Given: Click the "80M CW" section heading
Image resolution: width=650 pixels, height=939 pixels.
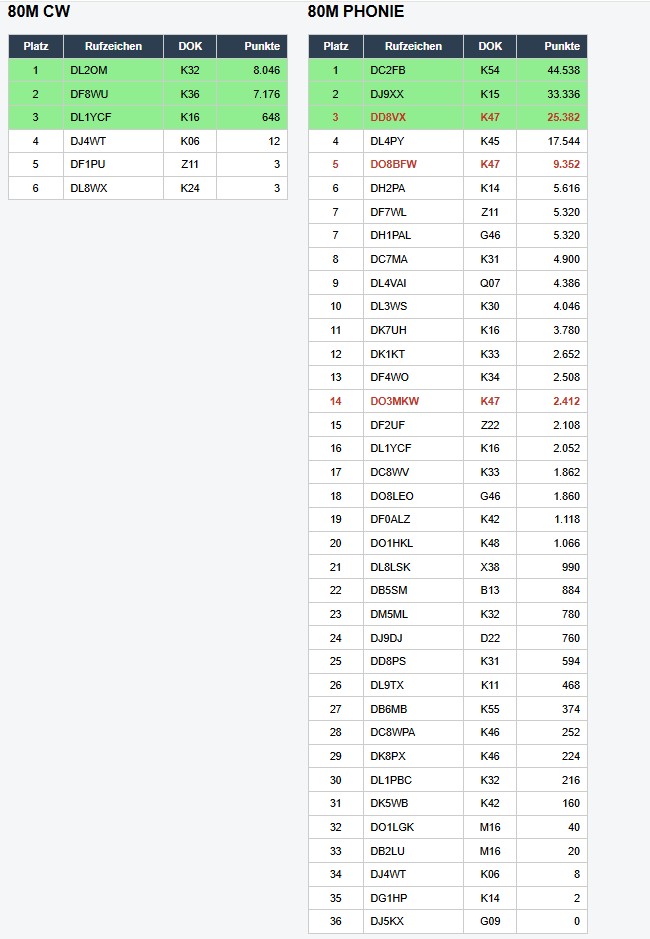Looking at the screenshot, I should (39, 12).
